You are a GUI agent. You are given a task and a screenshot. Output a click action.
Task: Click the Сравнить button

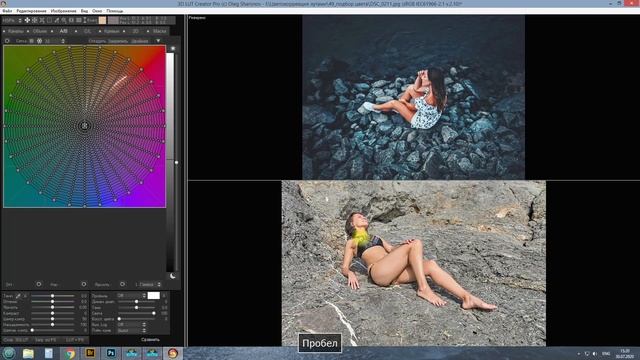pos(150,340)
